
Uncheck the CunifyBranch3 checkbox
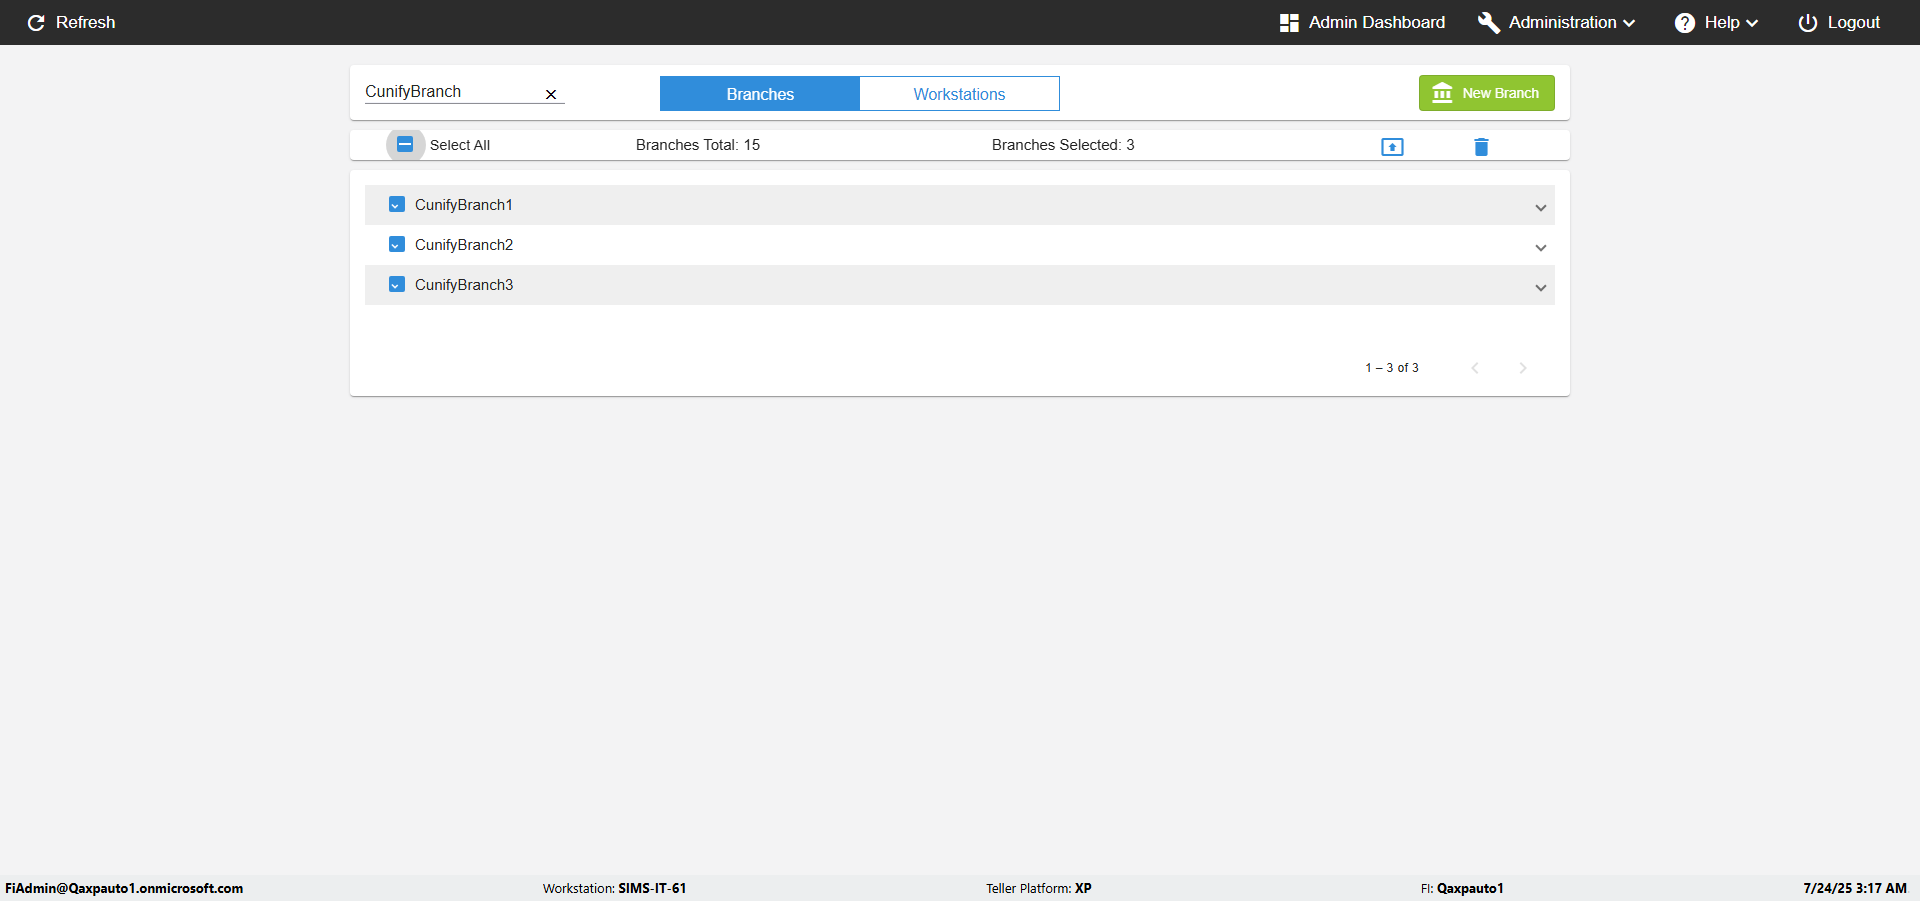point(396,284)
